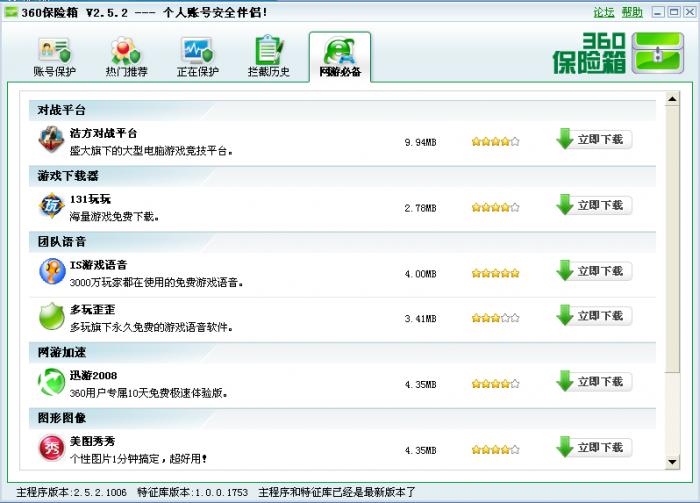Click the IS游戏语音 title text
The image size is (700, 503).
(99, 265)
